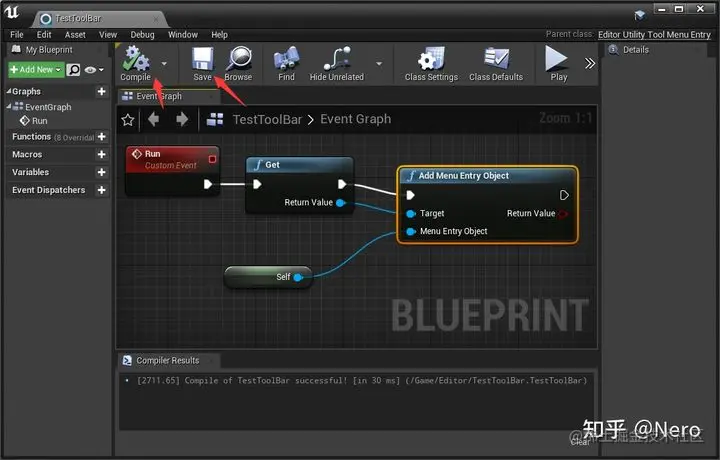Open the View menu
Screen dimensions: 720x460
click(108, 34)
